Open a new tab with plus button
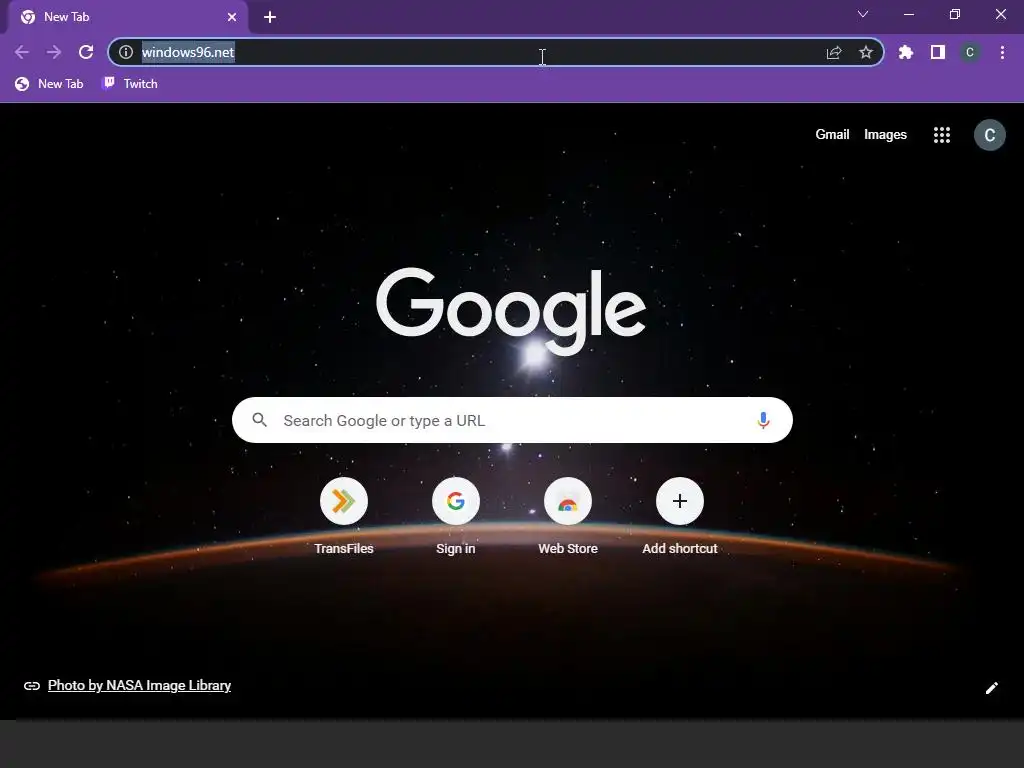 pyautogui.click(x=270, y=17)
